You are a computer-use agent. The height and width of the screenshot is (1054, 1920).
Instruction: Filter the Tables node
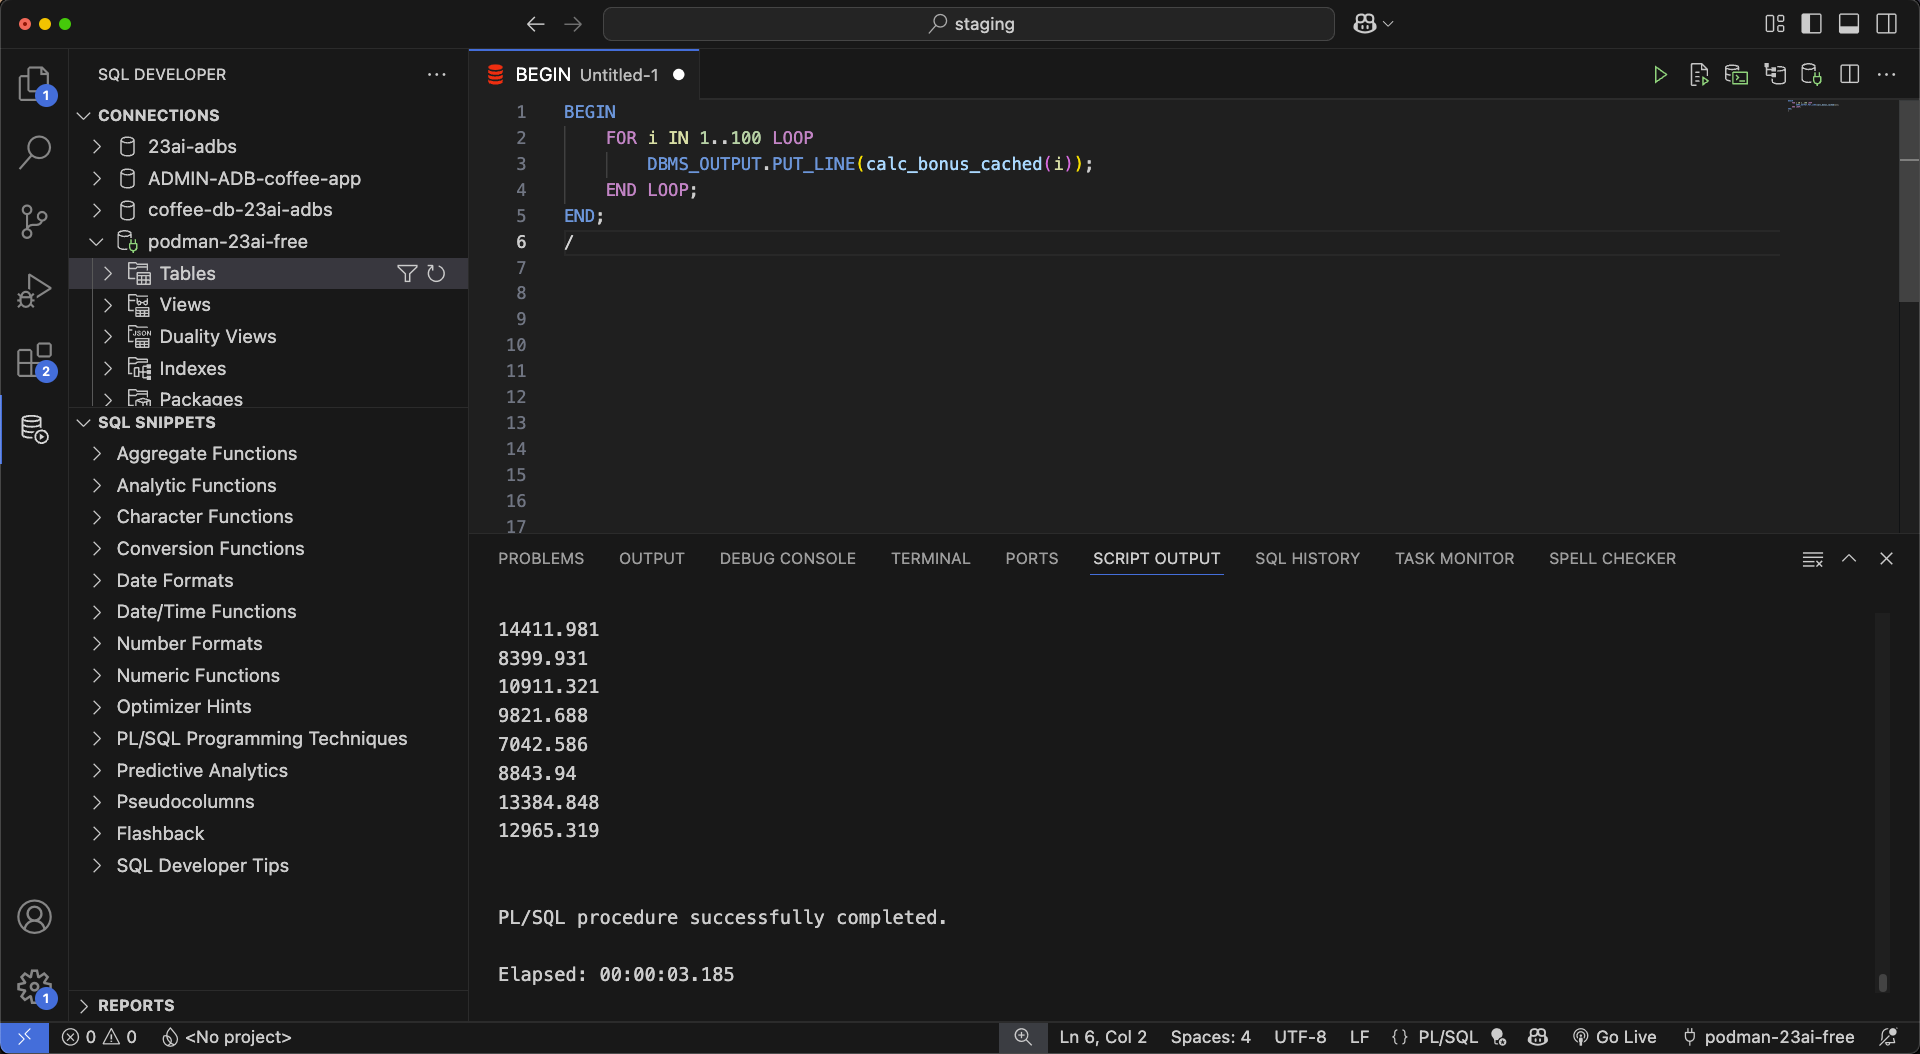pyautogui.click(x=406, y=274)
